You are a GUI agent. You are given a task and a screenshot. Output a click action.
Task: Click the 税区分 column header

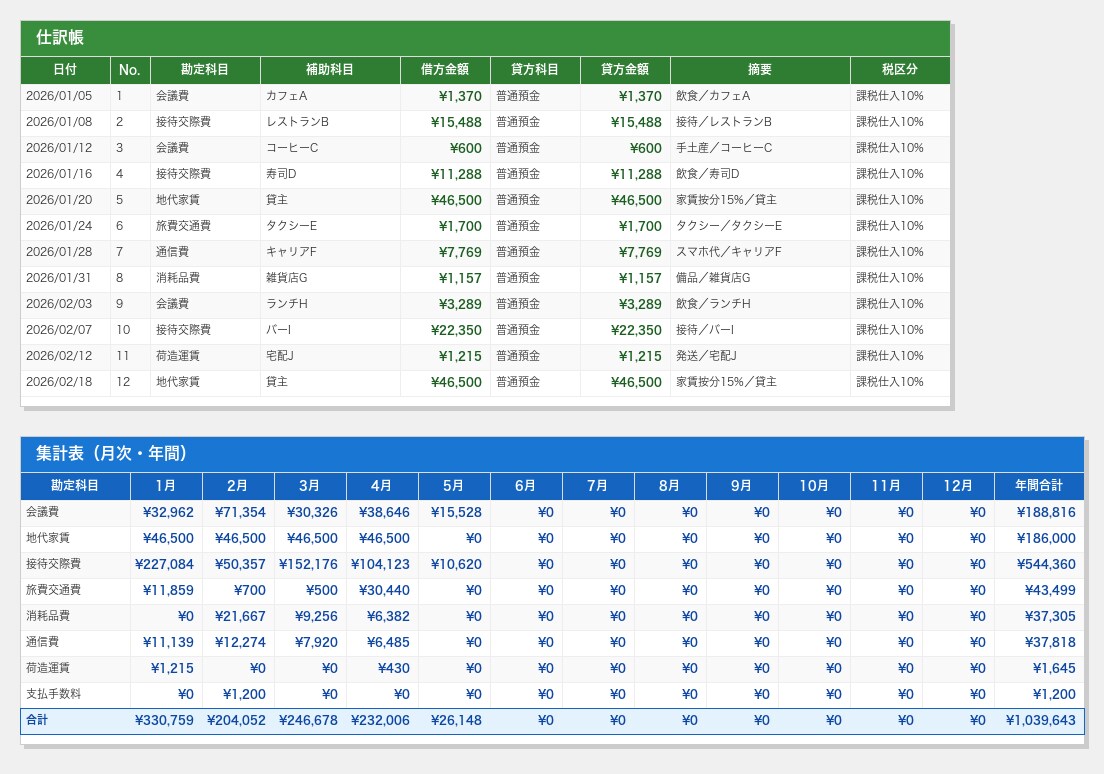tap(900, 70)
